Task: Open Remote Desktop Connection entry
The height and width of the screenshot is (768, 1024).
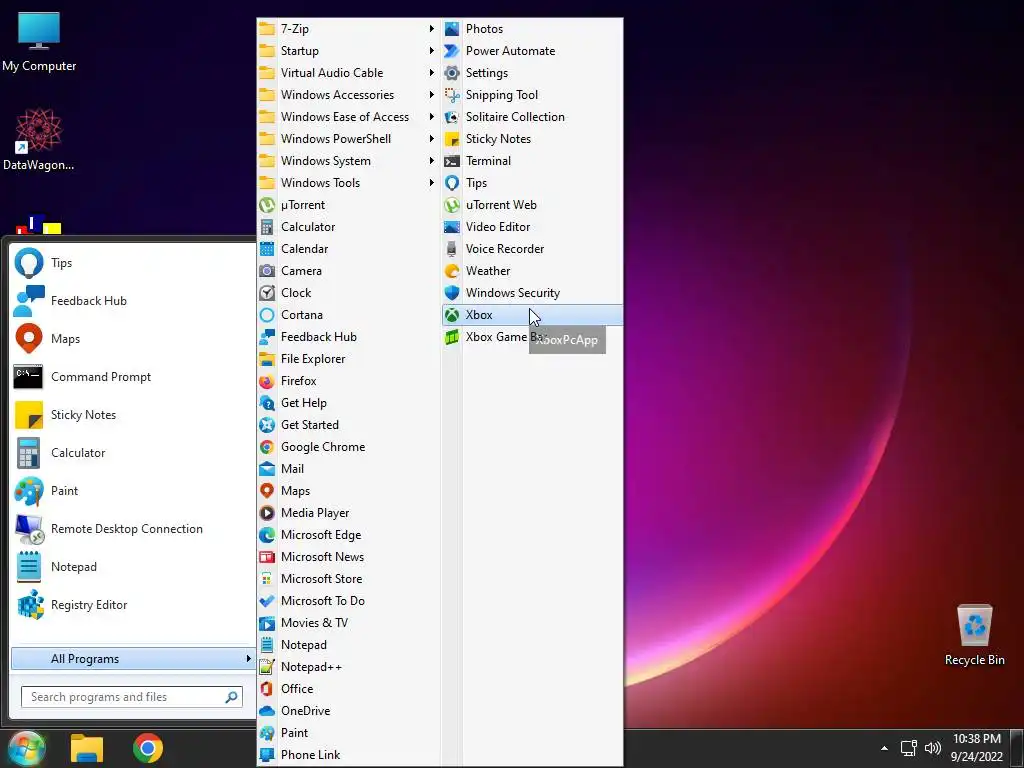Action: (x=133, y=529)
